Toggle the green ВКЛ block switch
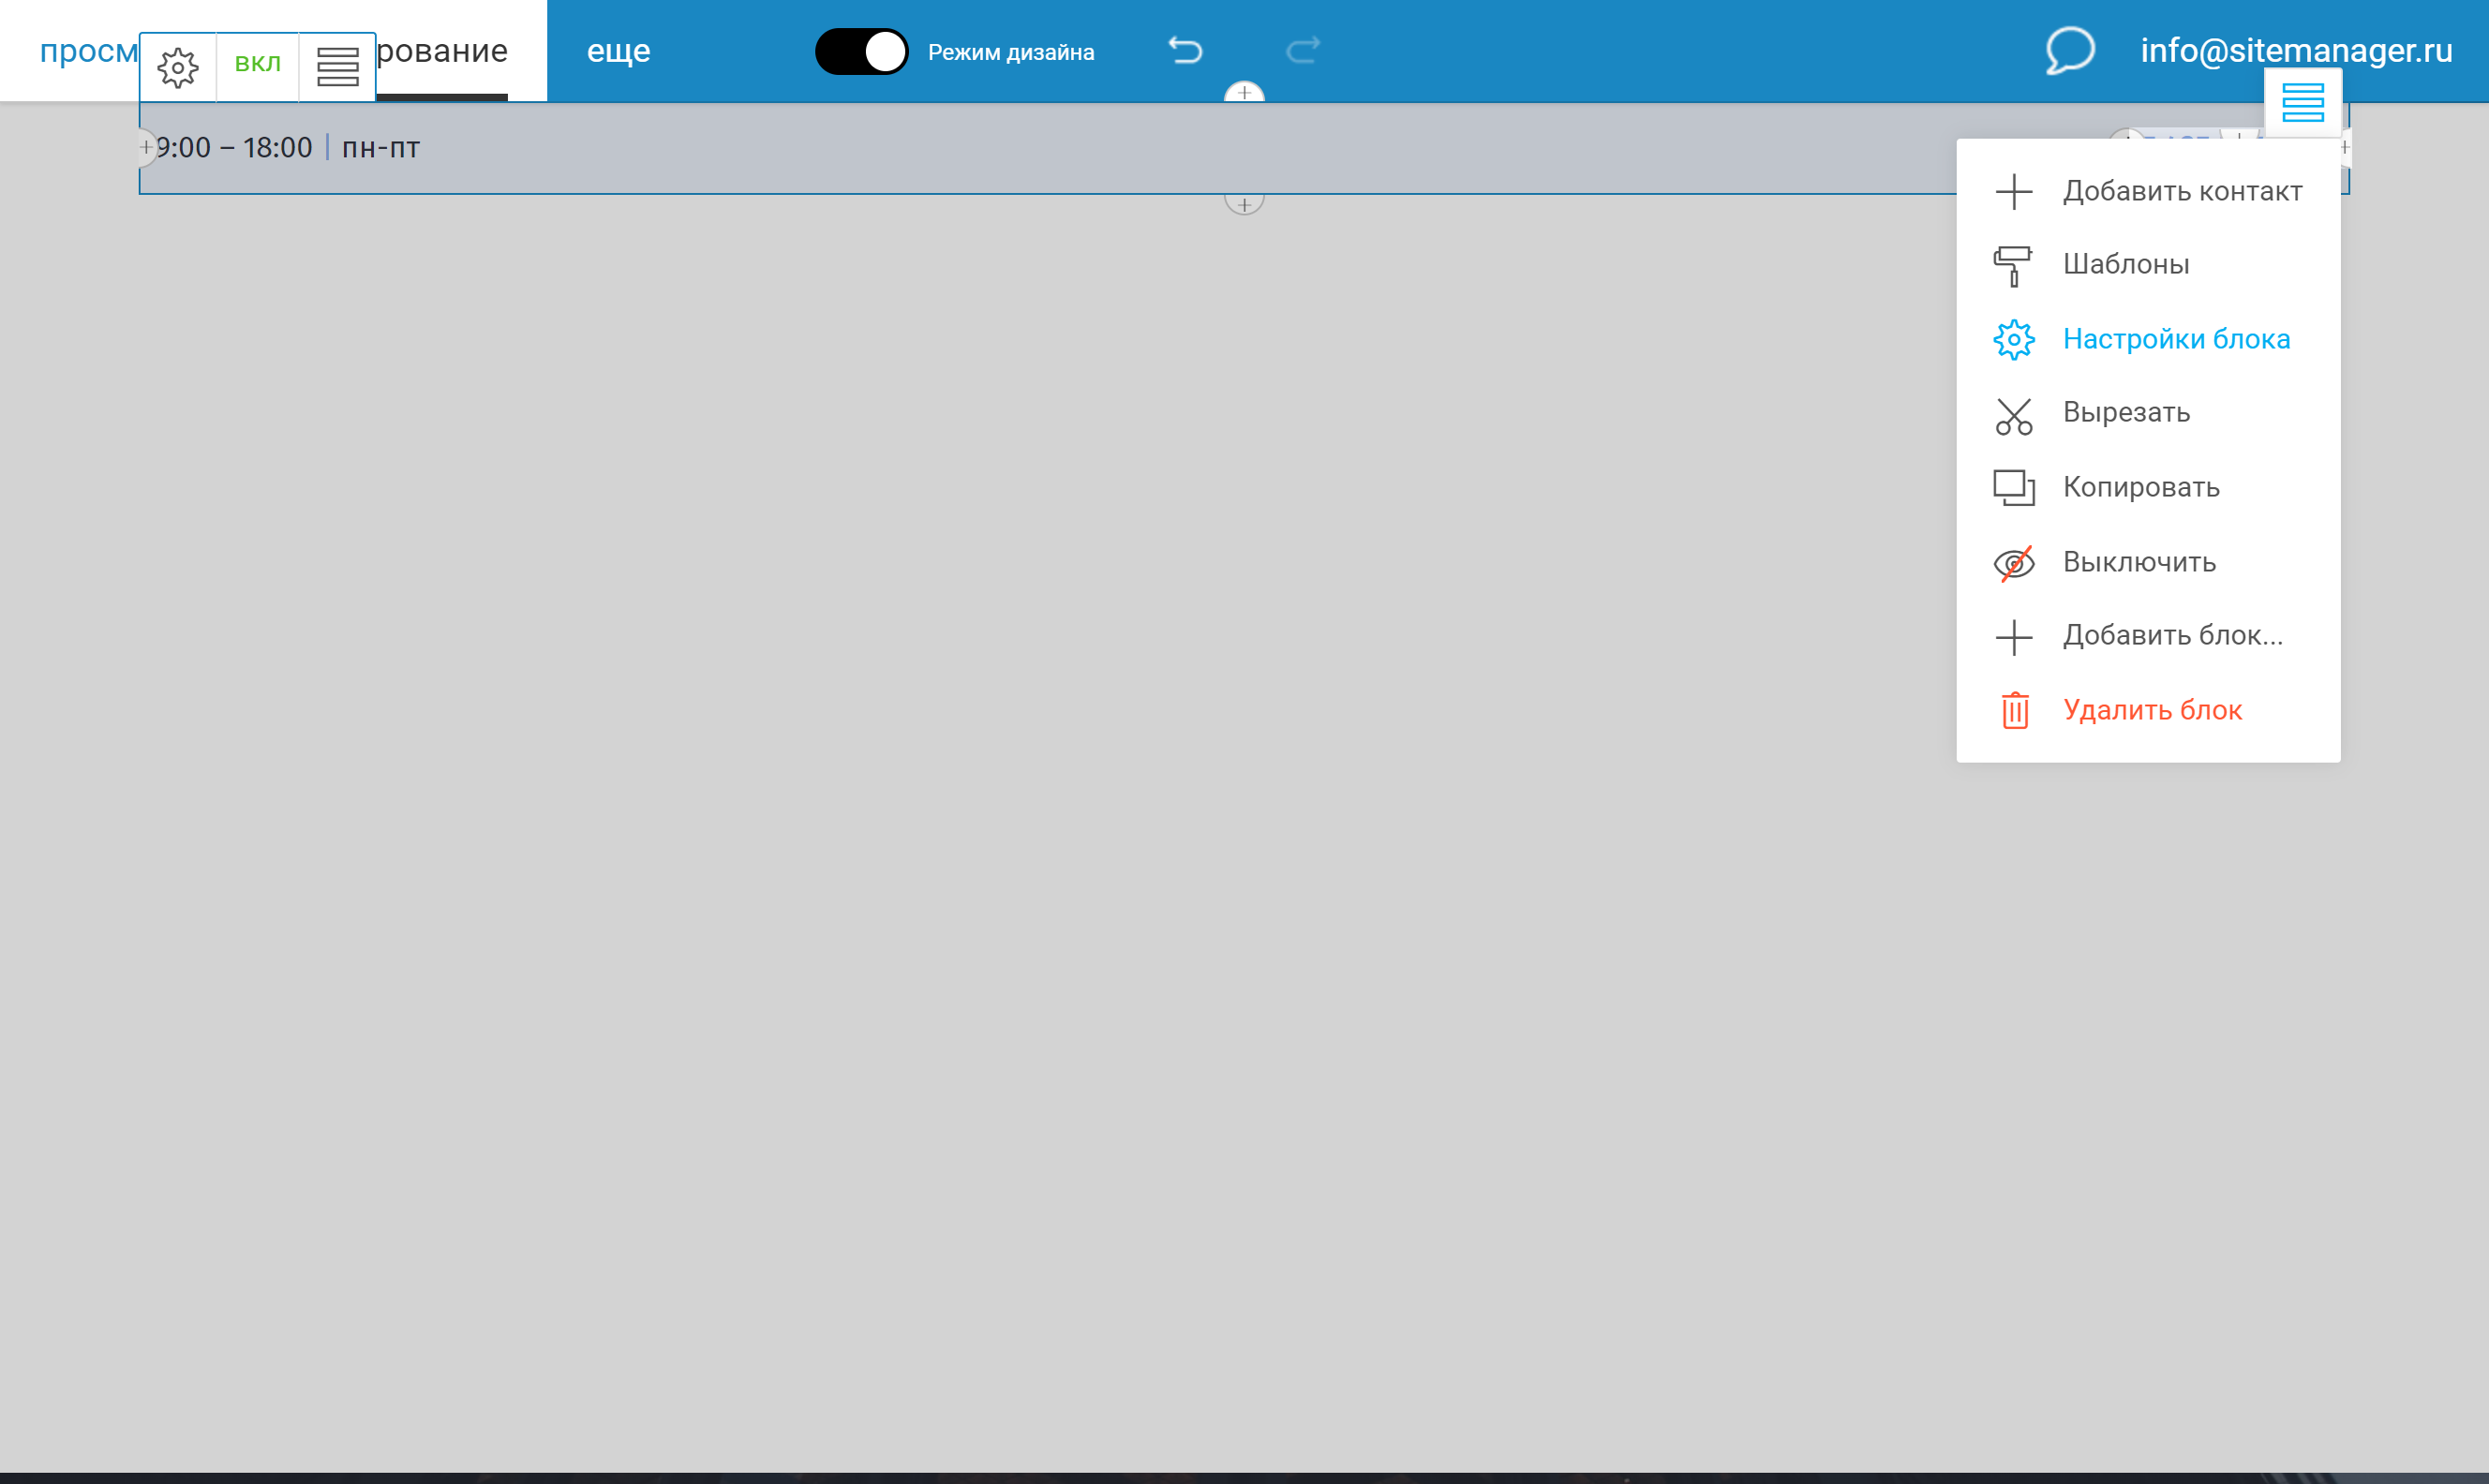The width and height of the screenshot is (2489, 1484). (x=257, y=64)
